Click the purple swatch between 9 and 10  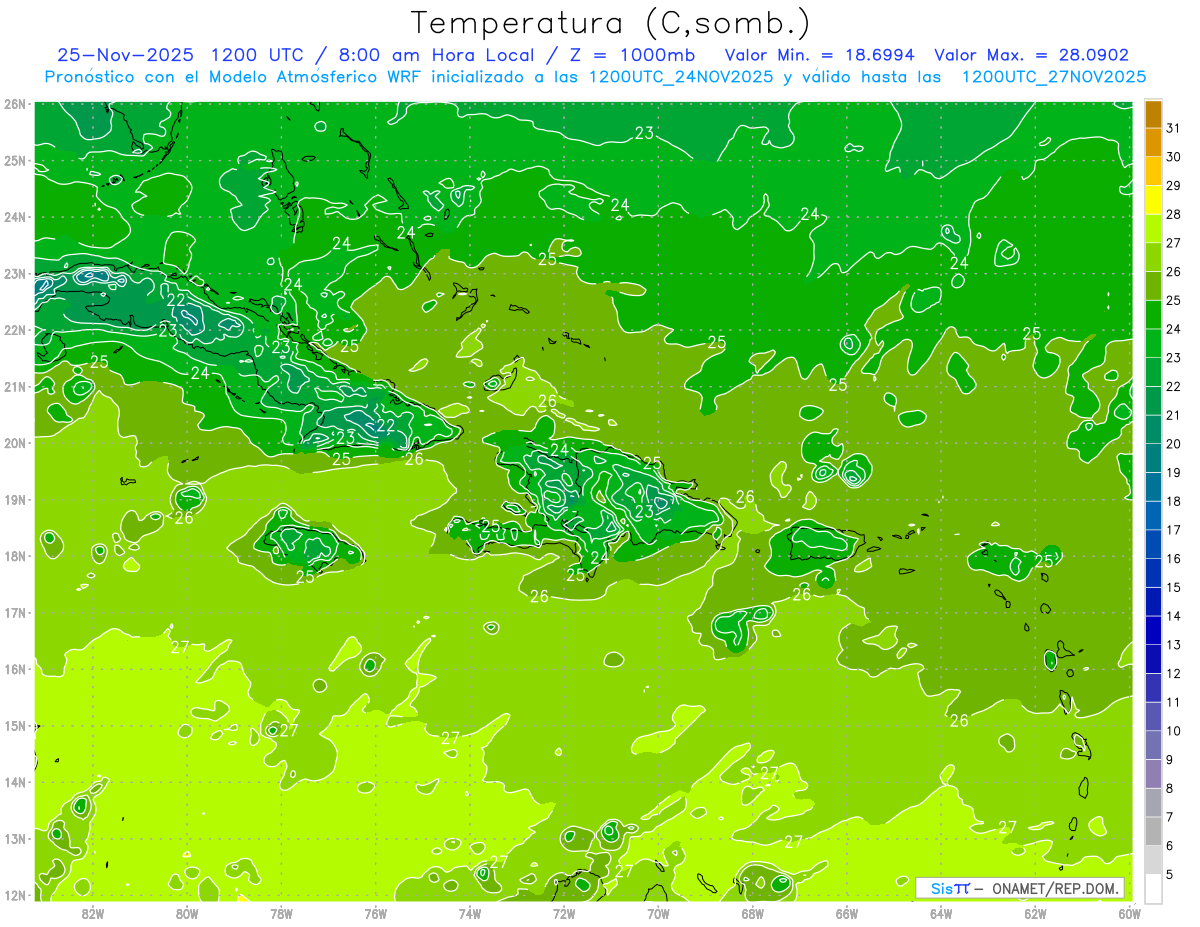(1153, 746)
